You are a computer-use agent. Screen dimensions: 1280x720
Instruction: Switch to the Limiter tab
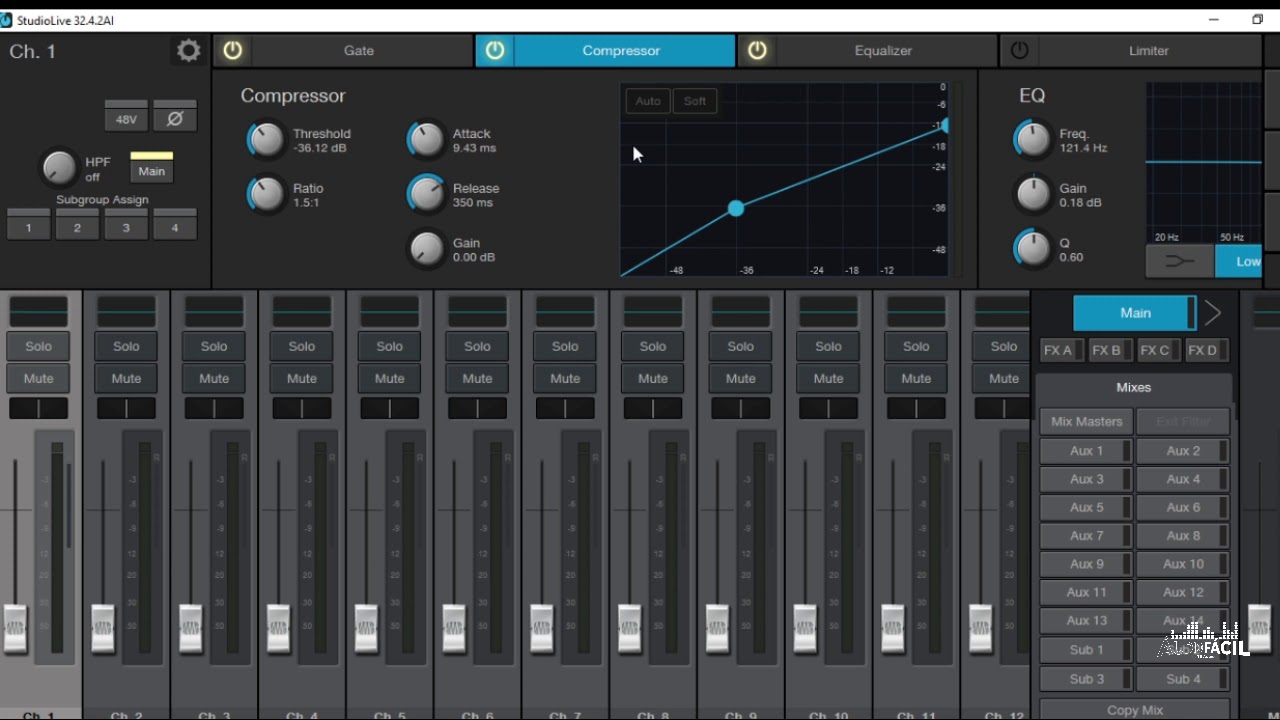pyautogui.click(x=1148, y=51)
